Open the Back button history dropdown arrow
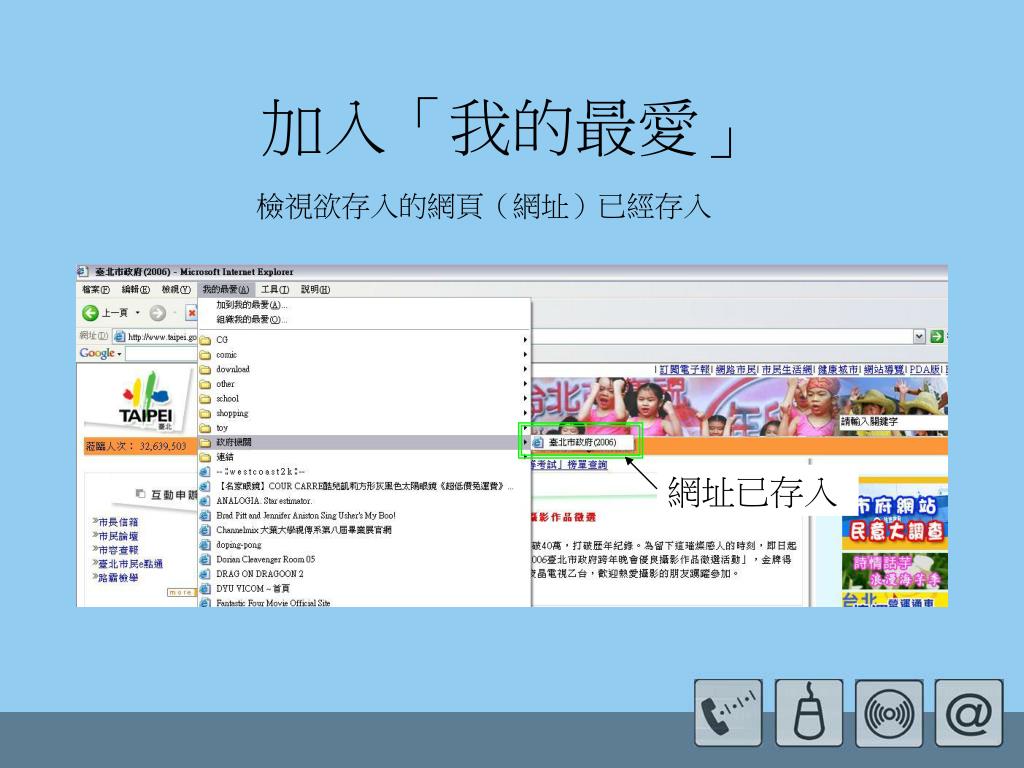 [x=137, y=313]
